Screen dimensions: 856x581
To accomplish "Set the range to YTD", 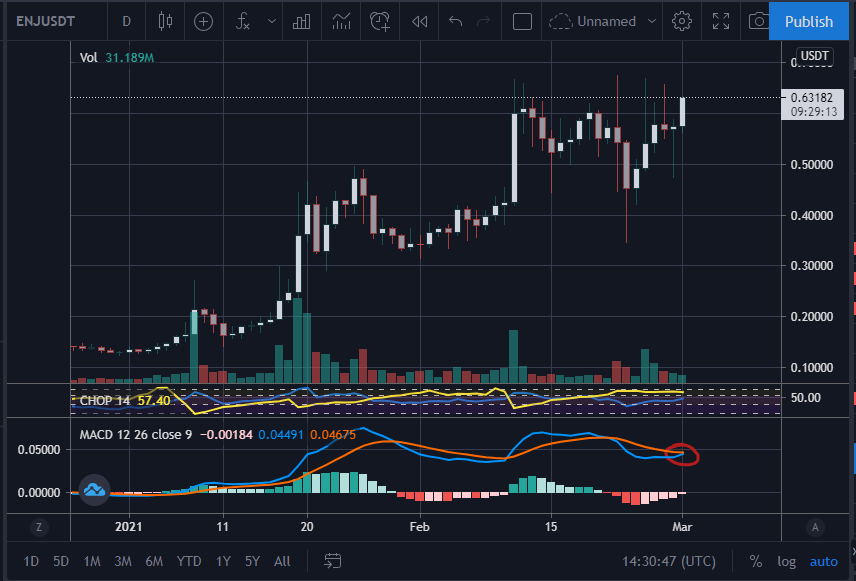I will (189, 561).
